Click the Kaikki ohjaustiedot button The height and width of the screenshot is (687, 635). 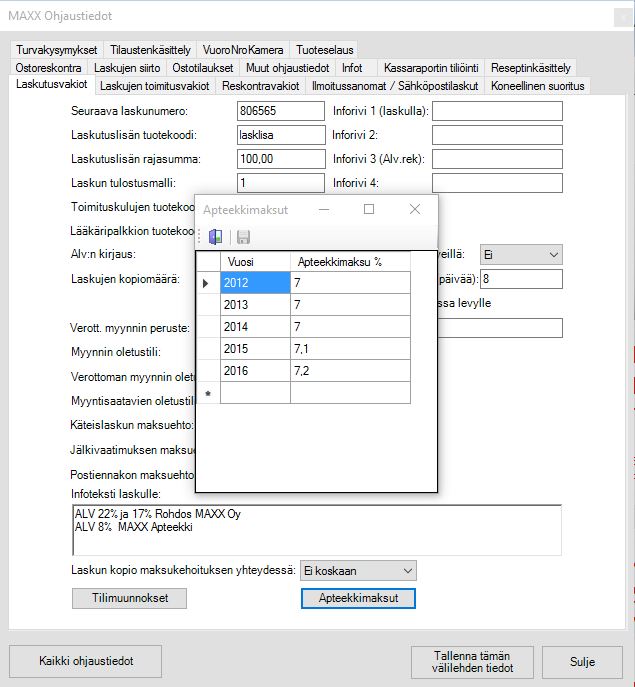[x=85, y=661]
